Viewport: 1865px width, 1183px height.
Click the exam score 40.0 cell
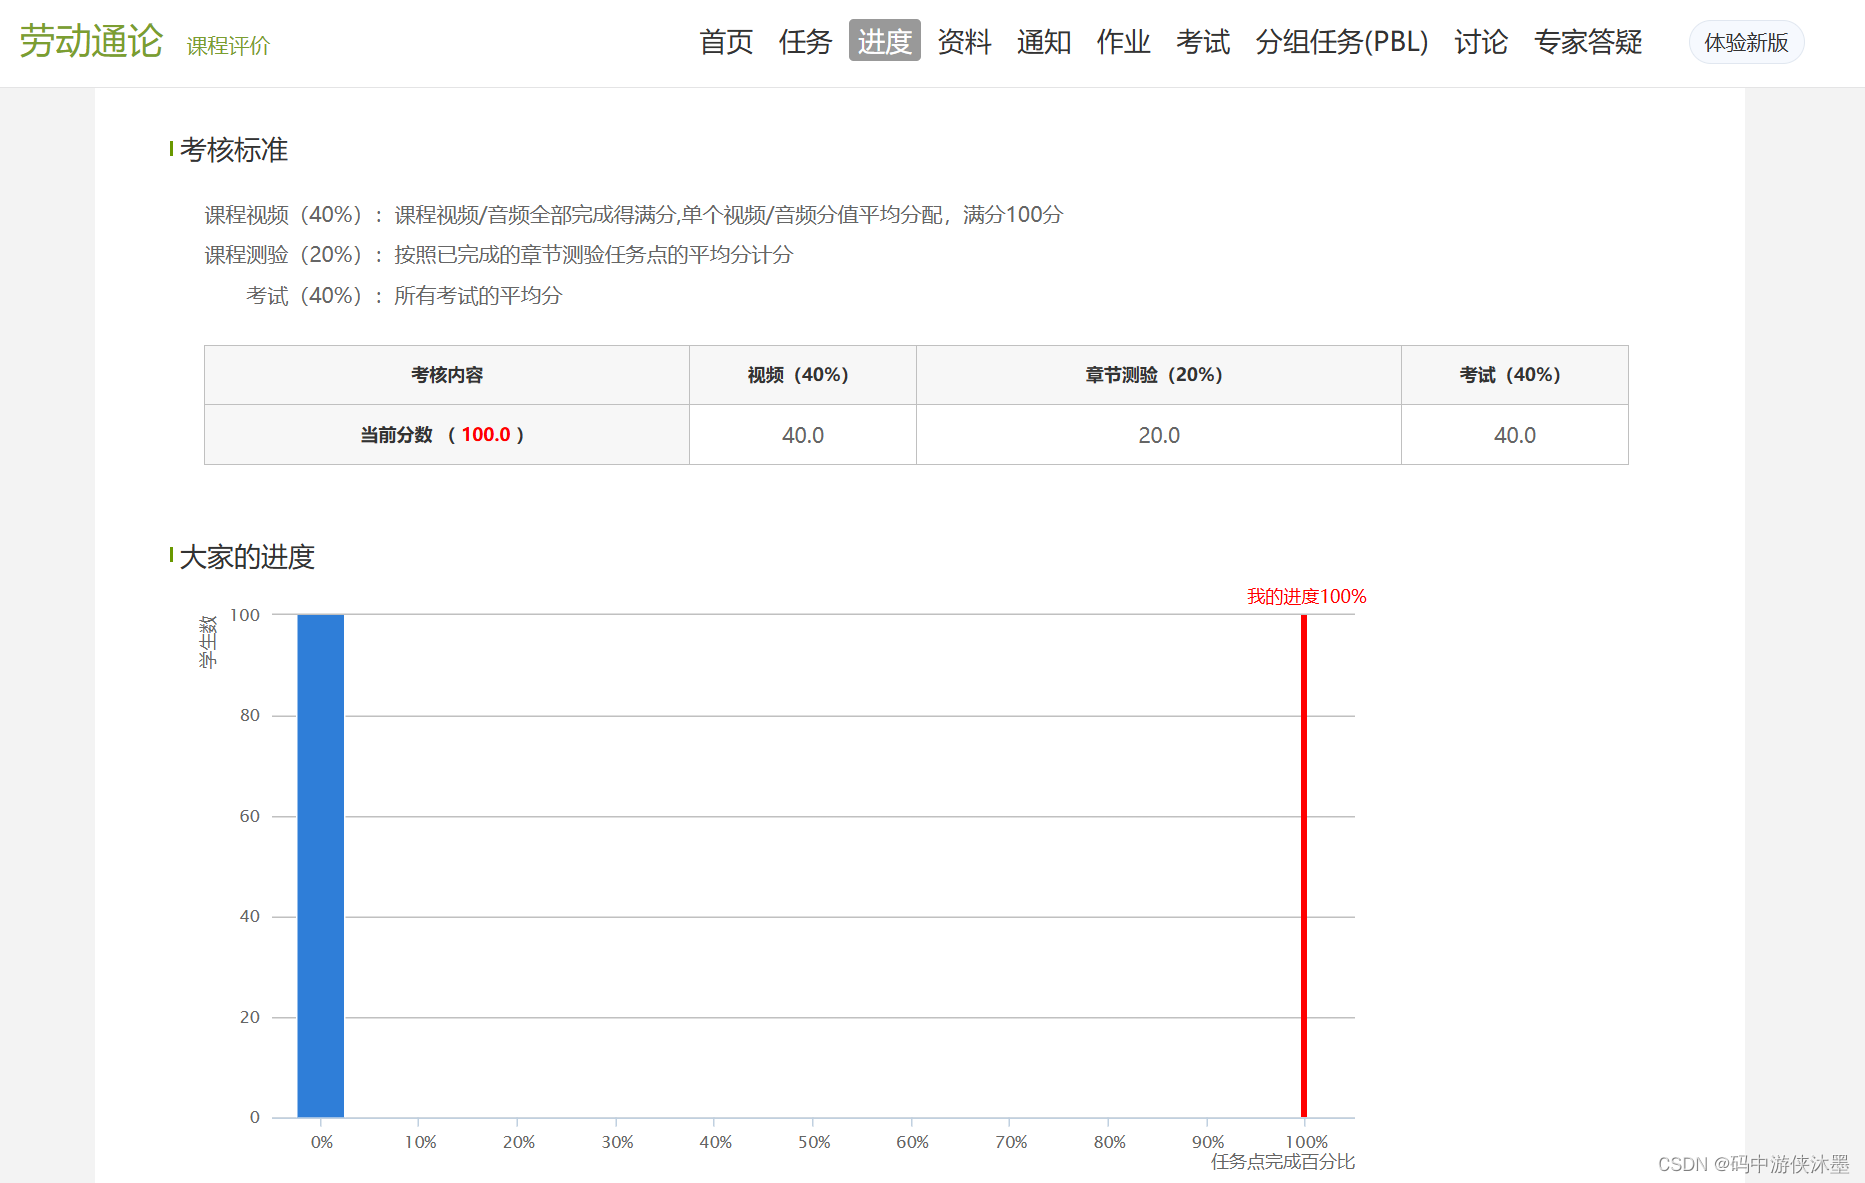(x=1515, y=435)
